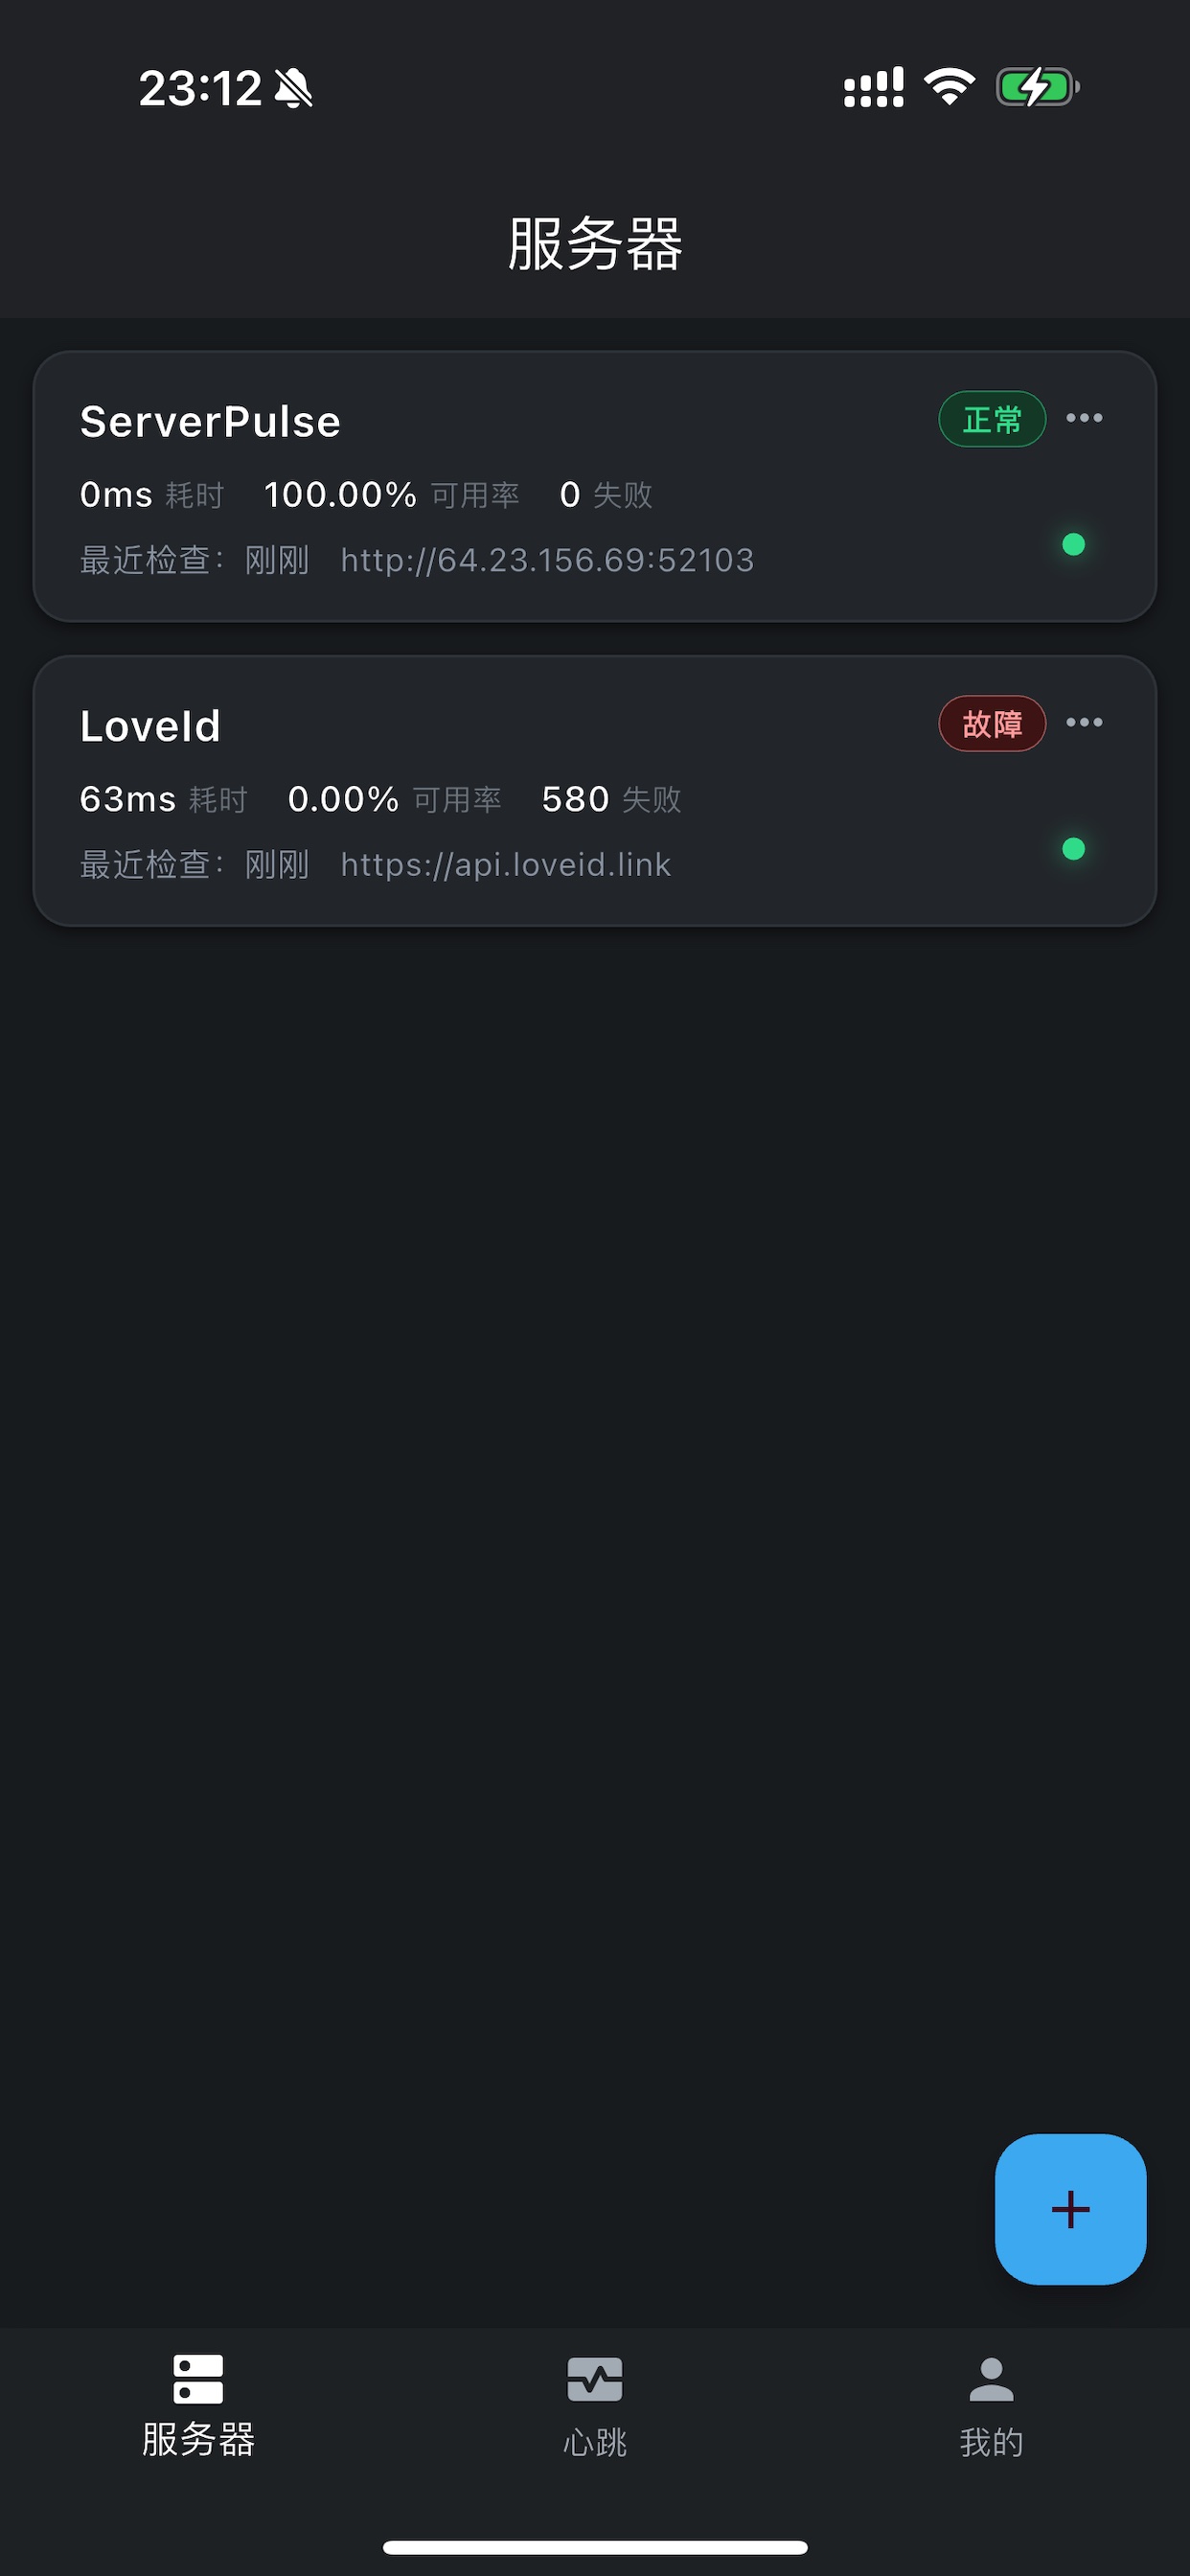Image resolution: width=1190 pixels, height=2576 pixels.
Task: Open the LoveId server title
Action: (x=150, y=727)
